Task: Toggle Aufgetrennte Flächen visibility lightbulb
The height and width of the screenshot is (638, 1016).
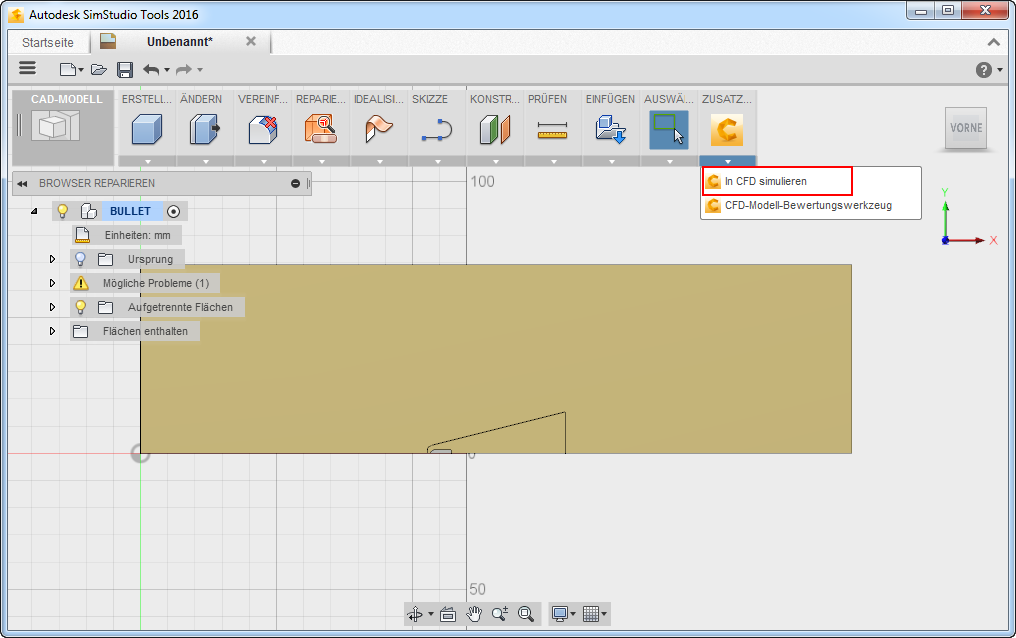Action: pyautogui.click(x=80, y=307)
